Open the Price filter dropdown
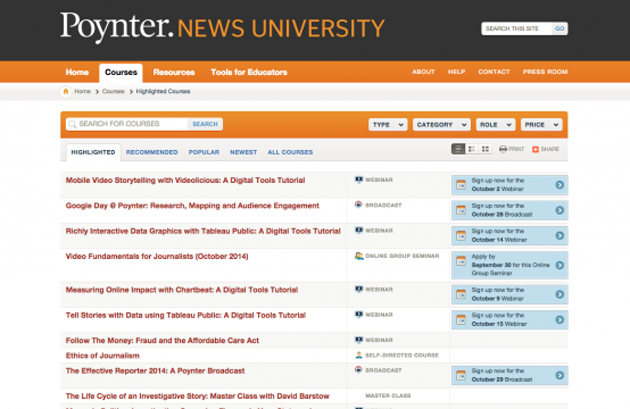The width and height of the screenshot is (630, 409). [542, 125]
